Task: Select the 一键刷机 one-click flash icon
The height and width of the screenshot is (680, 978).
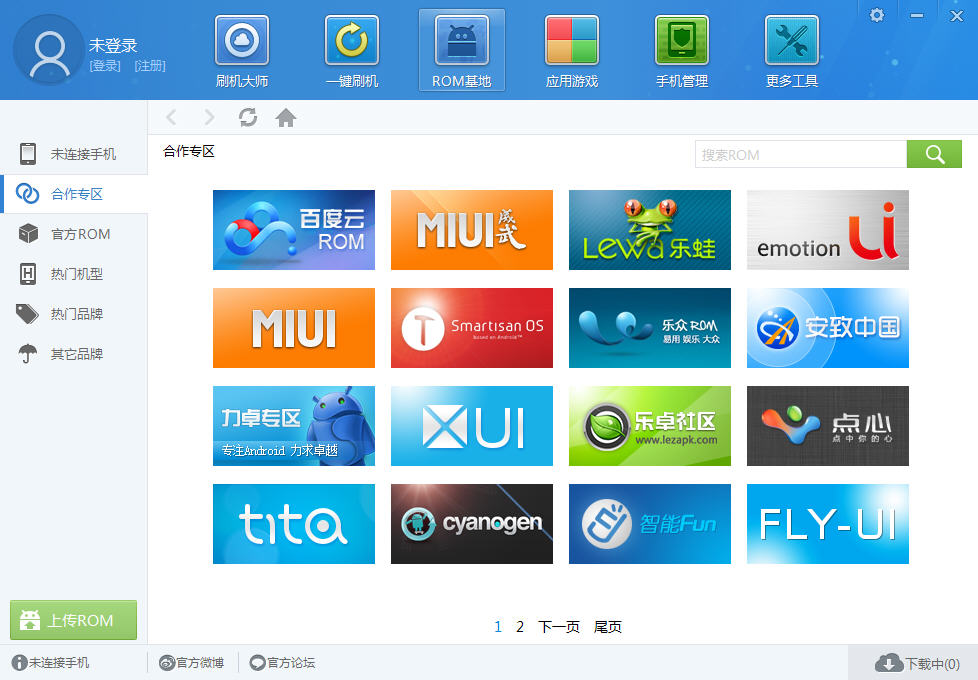Action: click(352, 42)
